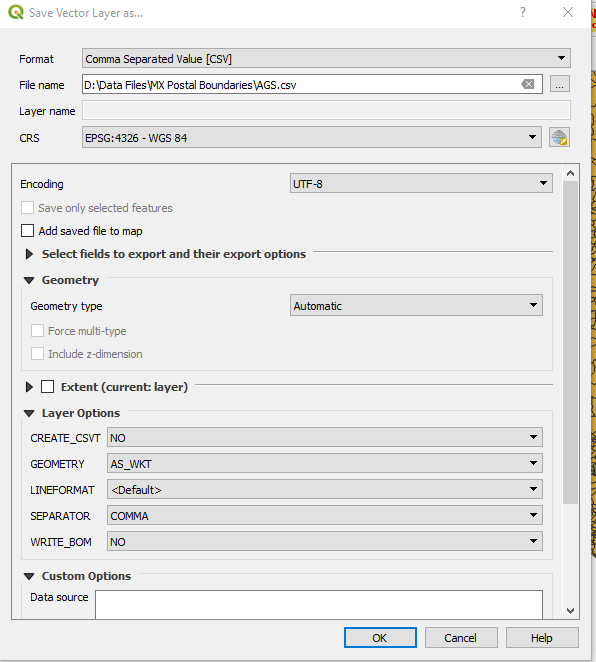Click scrollbar down arrow in options panel

click(x=571, y=610)
